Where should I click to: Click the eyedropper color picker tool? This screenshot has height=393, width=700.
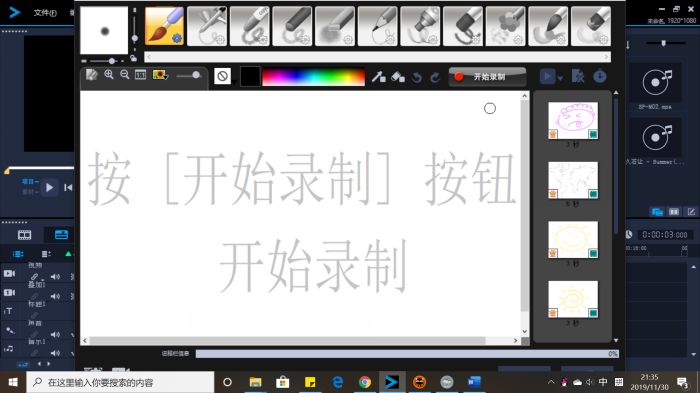click(378, 77)
